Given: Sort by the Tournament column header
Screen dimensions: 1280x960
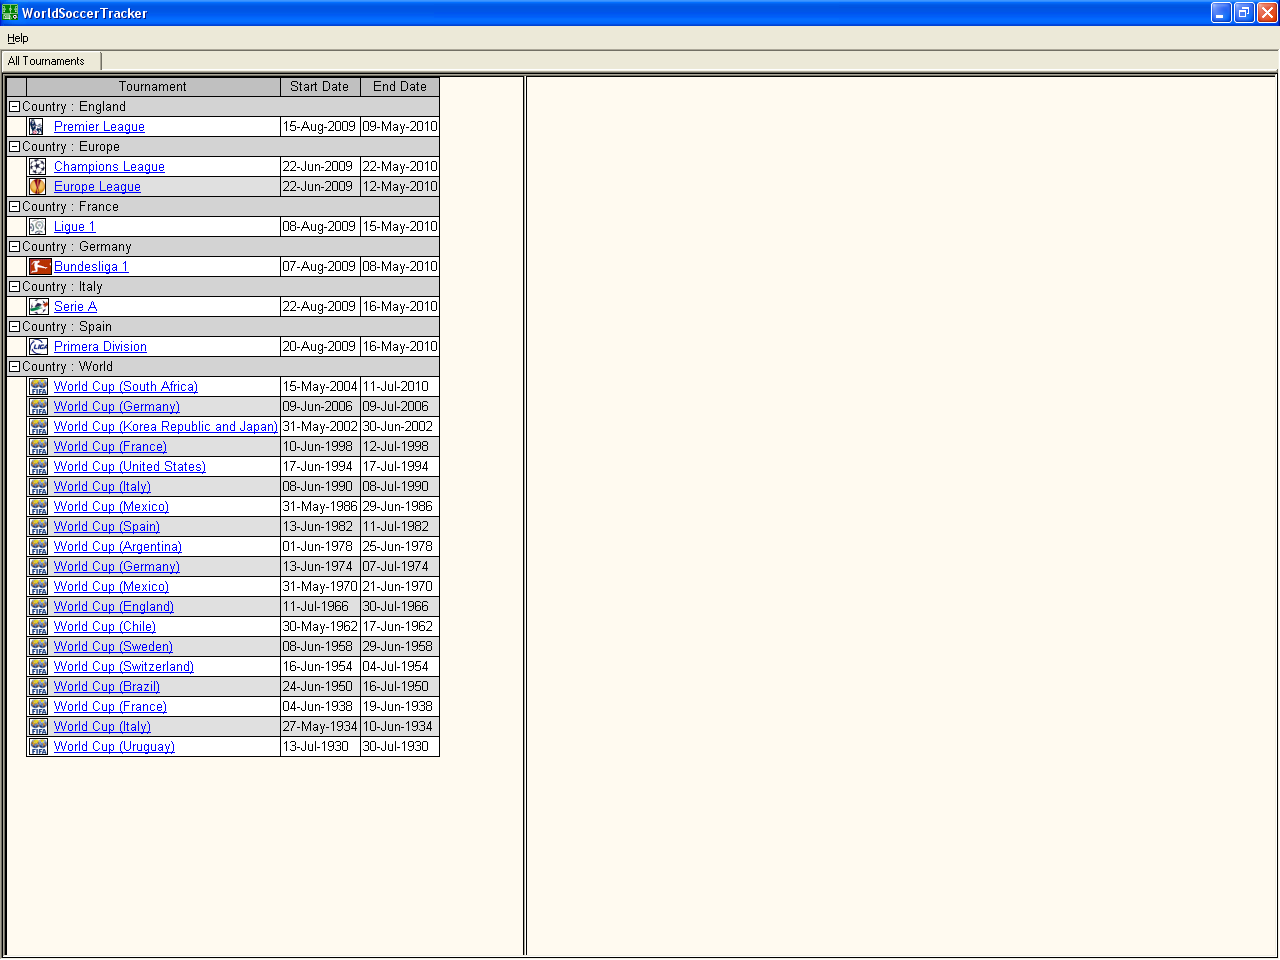Looking at the screenshot, I should [153, 87].
